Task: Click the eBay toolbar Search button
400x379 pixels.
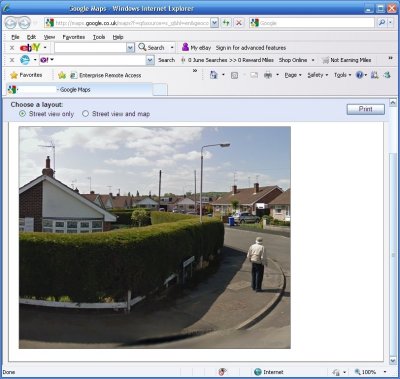Action: 152,48
